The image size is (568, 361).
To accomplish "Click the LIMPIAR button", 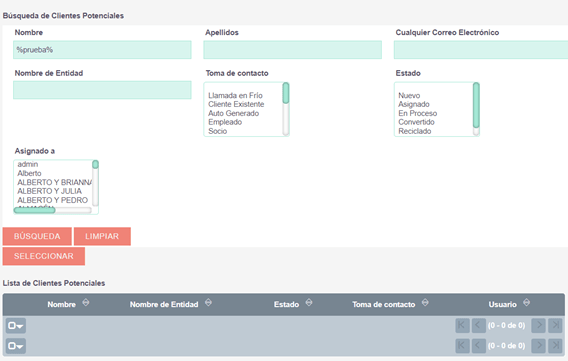I will tap(102, 236).
